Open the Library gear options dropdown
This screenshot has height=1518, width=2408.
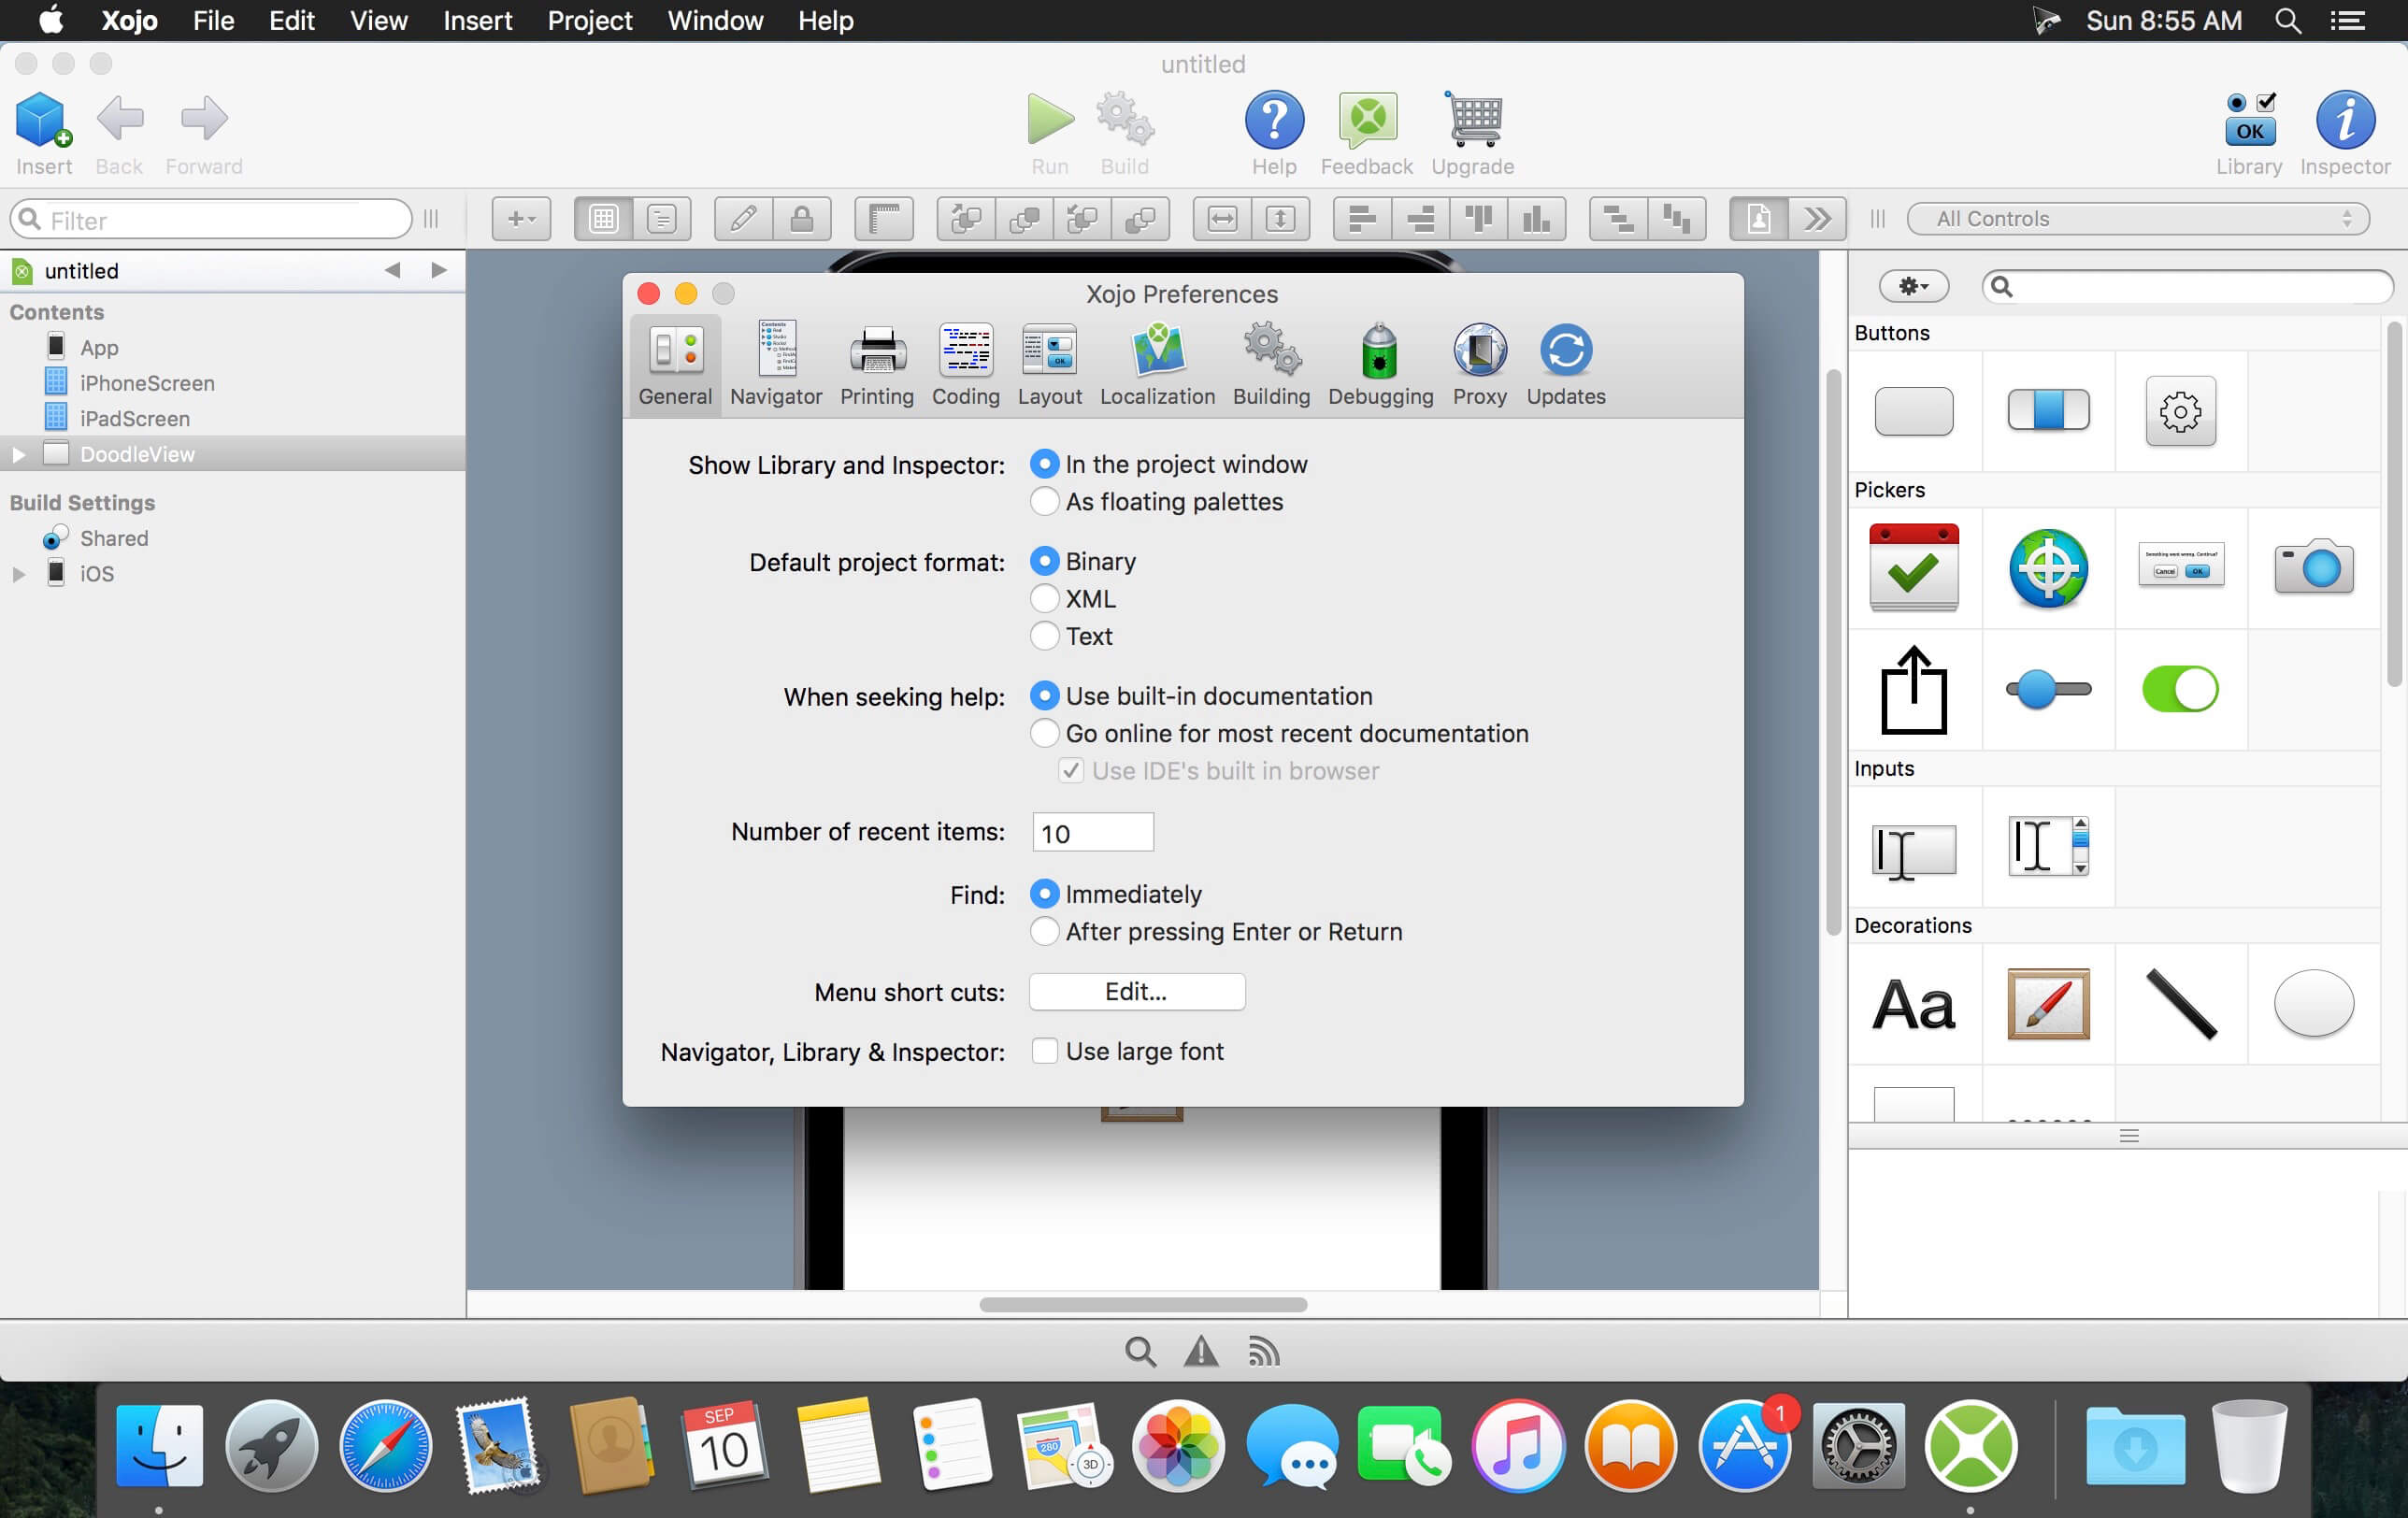(x=1913, y=287)
